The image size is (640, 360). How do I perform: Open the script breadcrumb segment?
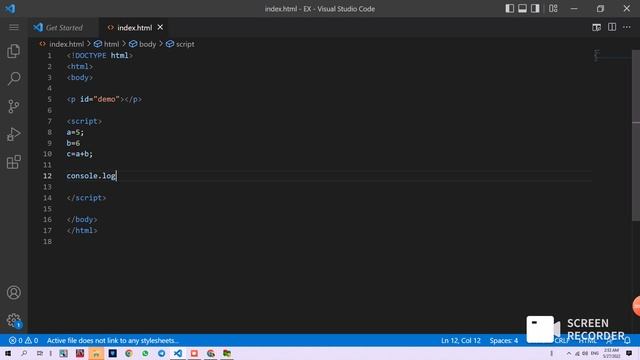[185, 44]
